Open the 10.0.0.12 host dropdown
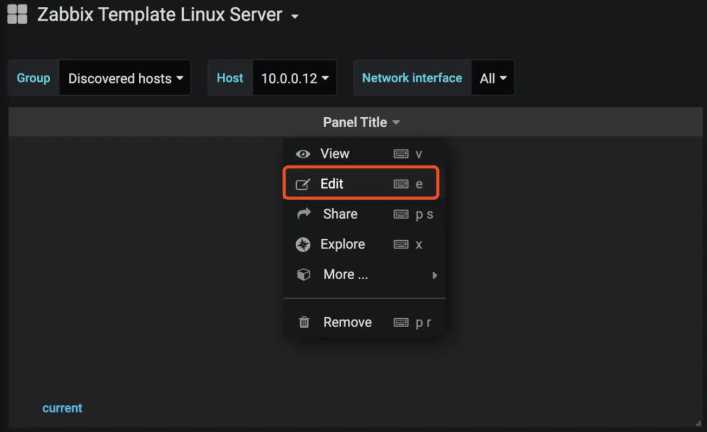This screenshot has height=432, width=707. pos(294,78)
